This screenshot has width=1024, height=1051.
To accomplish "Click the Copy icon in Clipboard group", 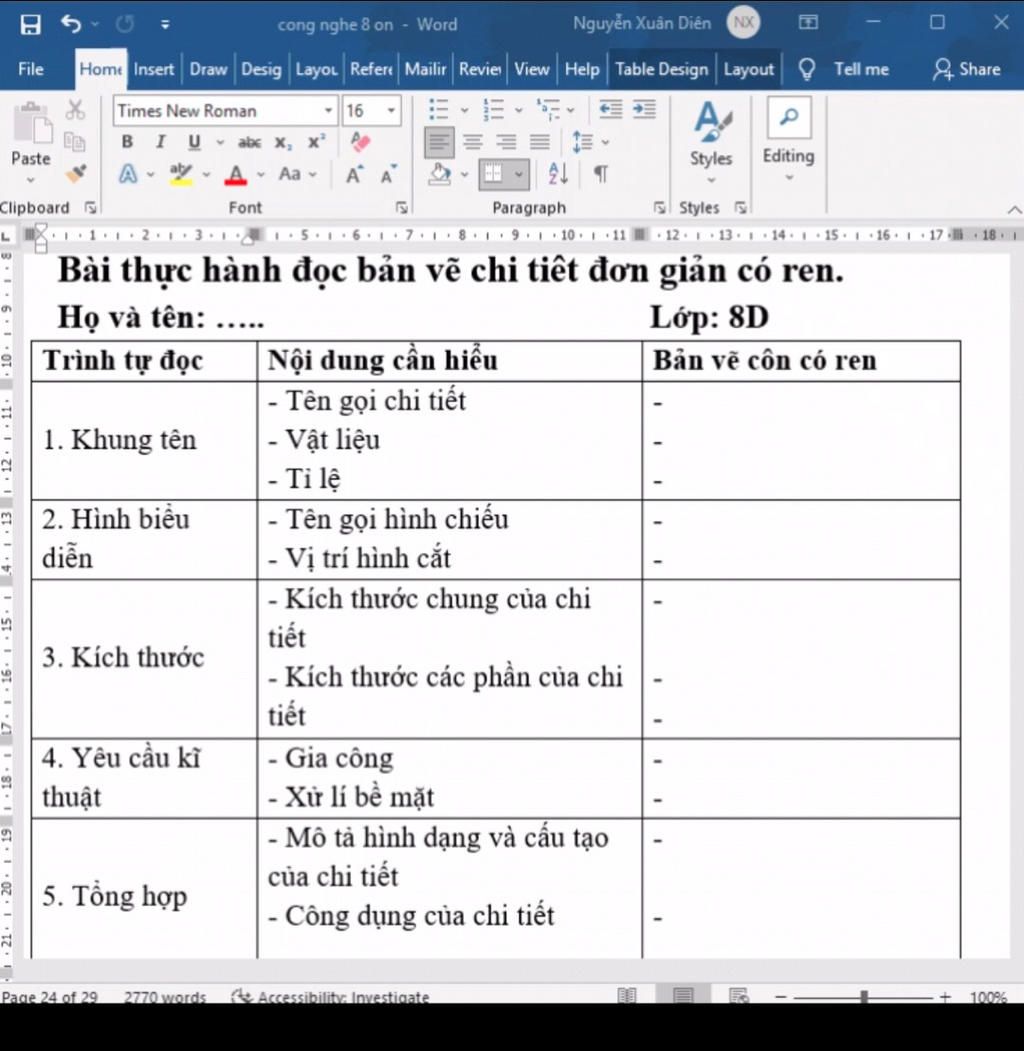I will tap(74, 141).
